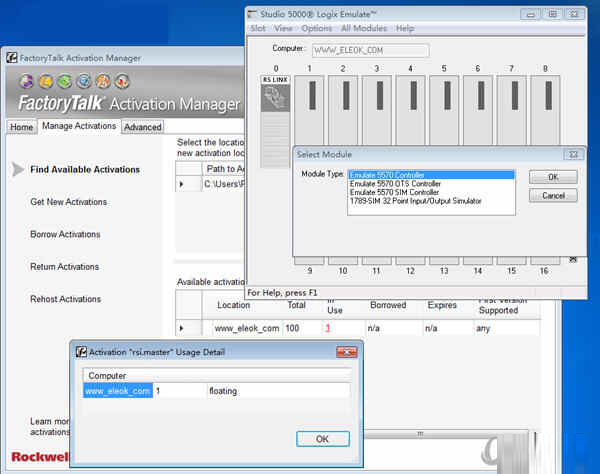
Task: Click the yellow second FactoryTalk toolbar icon
Action: (46, 81)
